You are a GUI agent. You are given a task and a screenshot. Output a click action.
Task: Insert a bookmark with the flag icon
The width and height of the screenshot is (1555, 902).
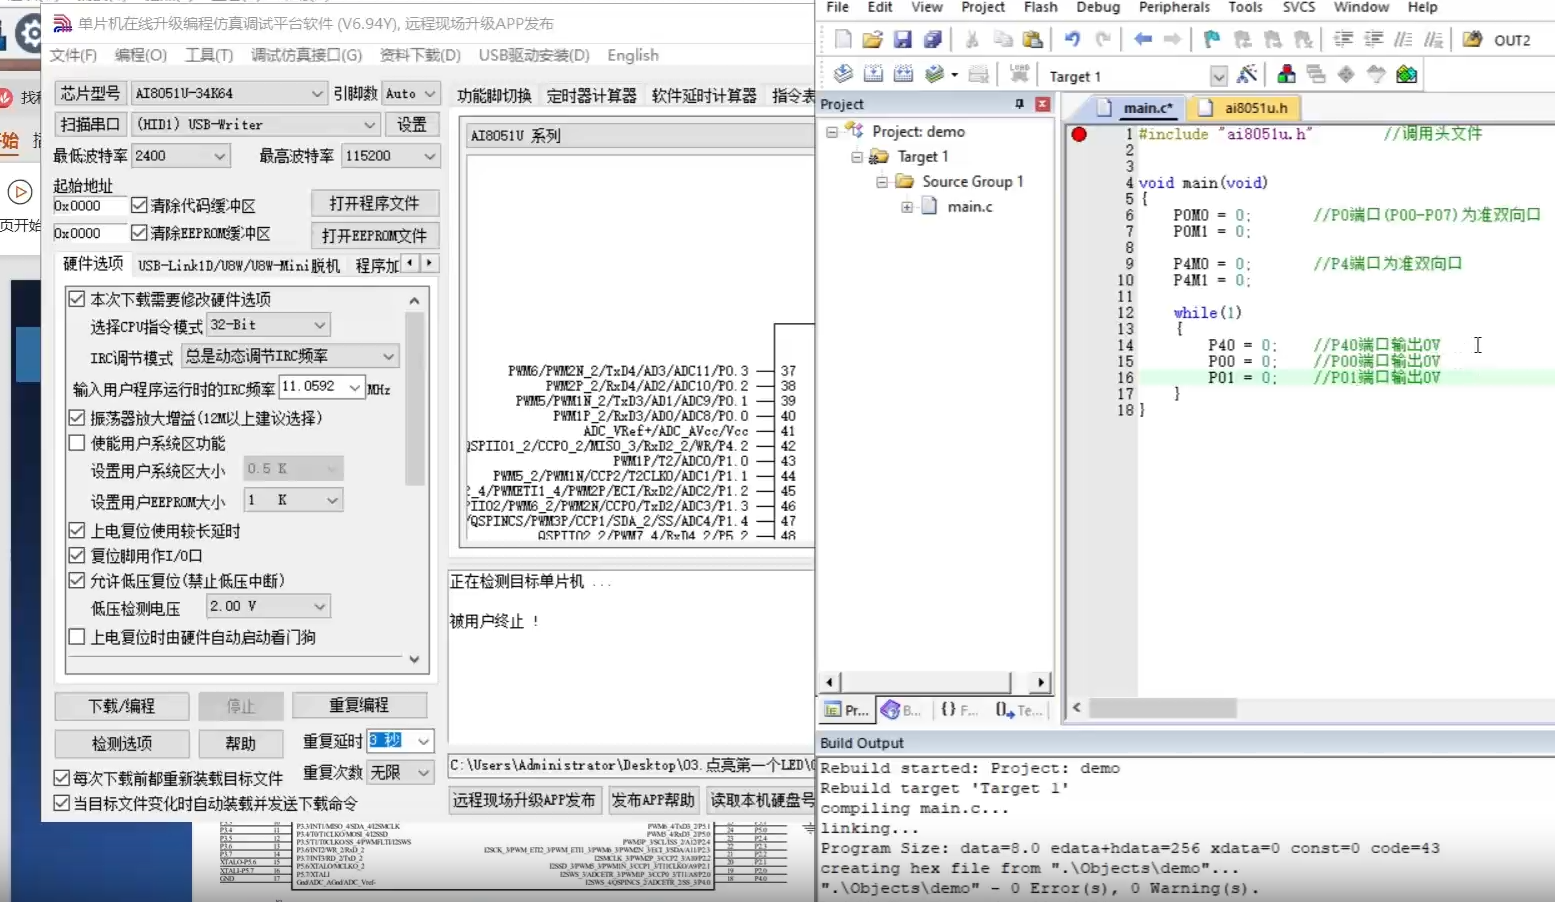pyautogui.click(x=1211, y=40)
